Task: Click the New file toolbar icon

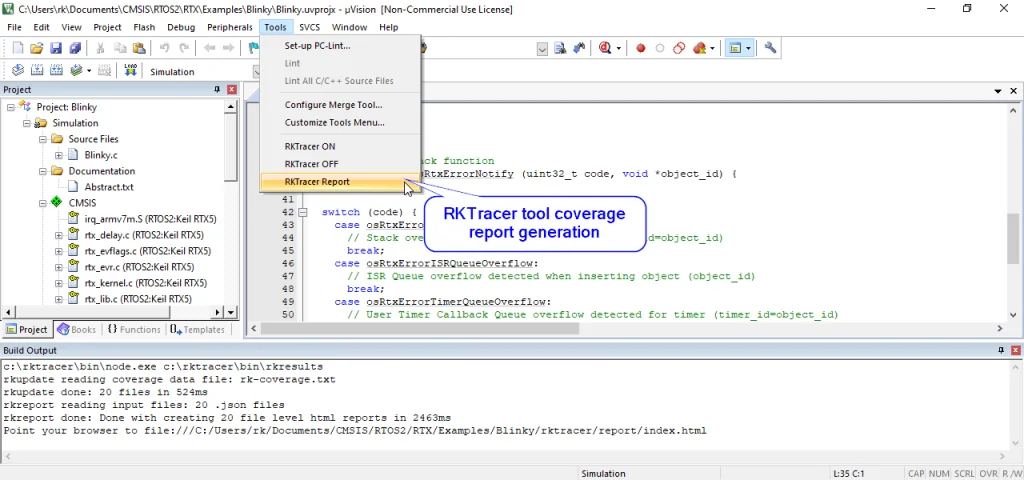Action: tap(18, 48)
